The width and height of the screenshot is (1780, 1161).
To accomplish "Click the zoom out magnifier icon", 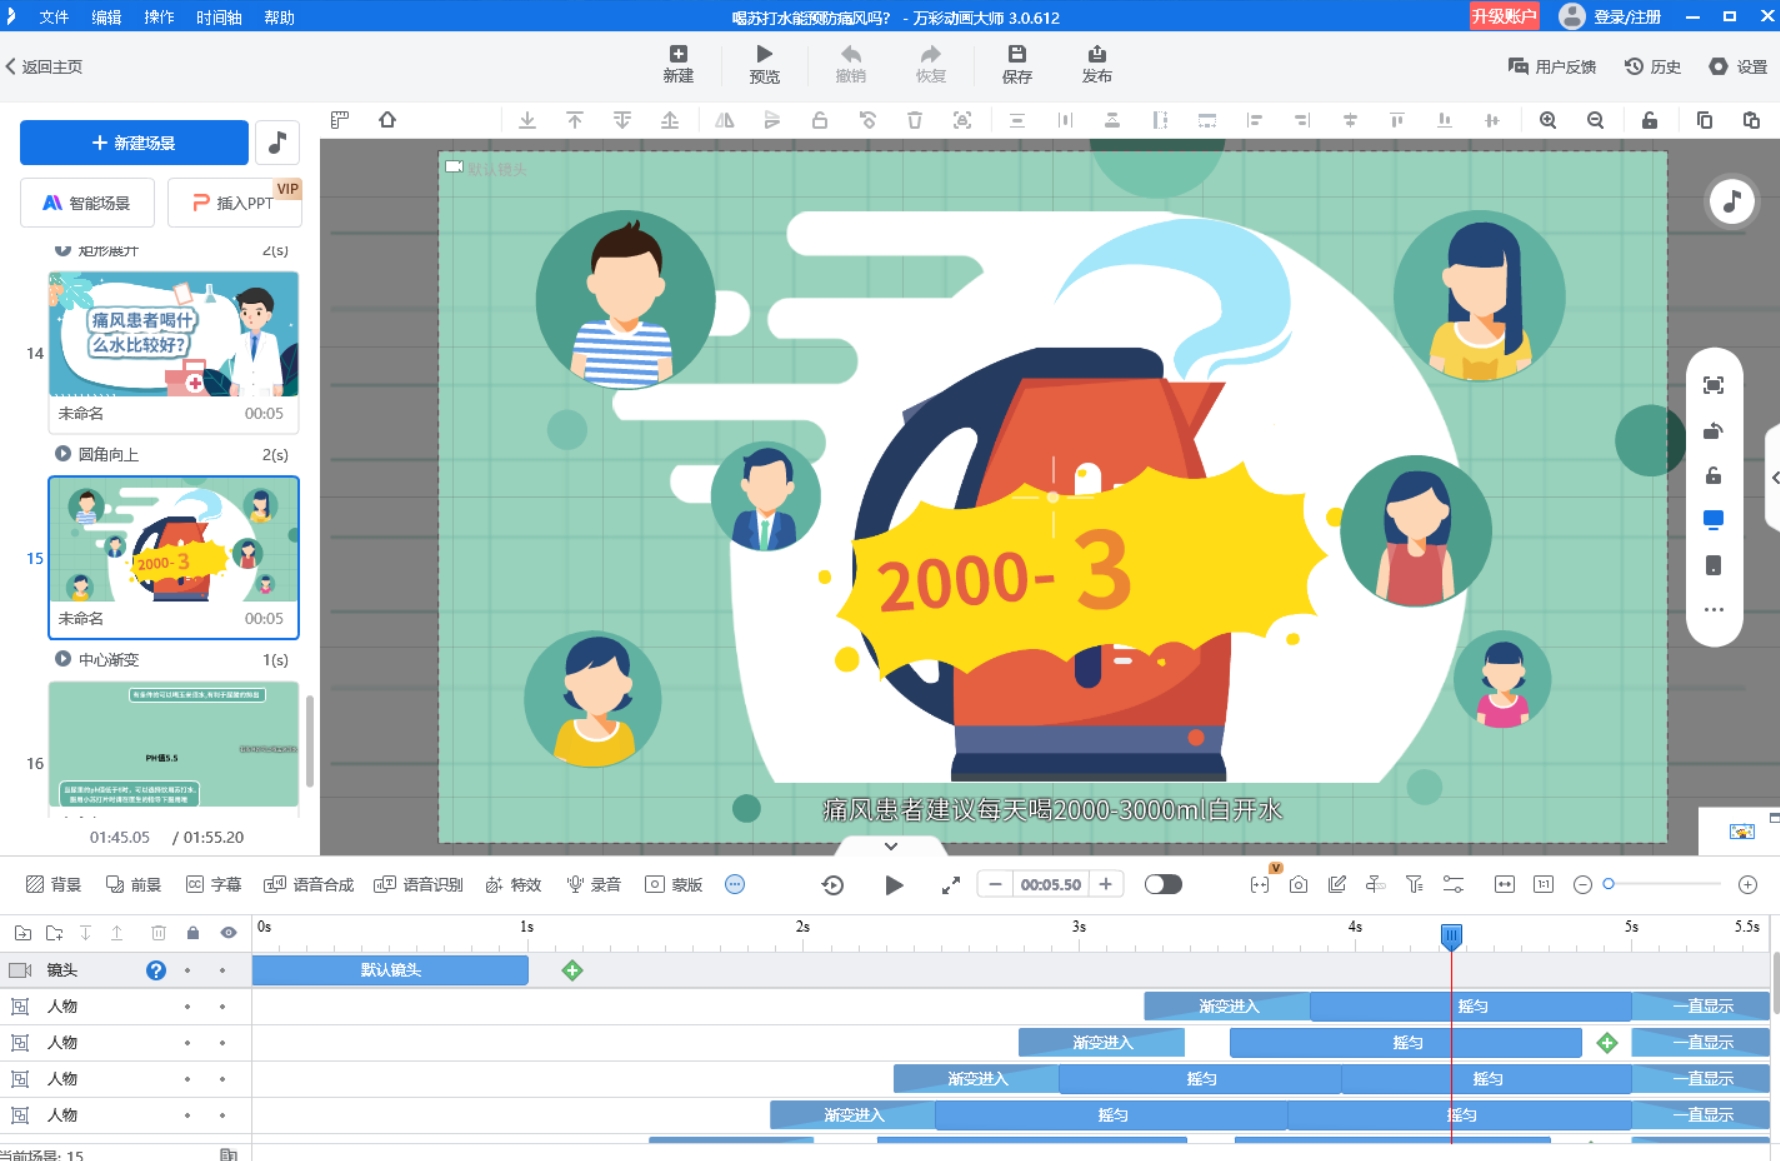I will [1596, 120].
